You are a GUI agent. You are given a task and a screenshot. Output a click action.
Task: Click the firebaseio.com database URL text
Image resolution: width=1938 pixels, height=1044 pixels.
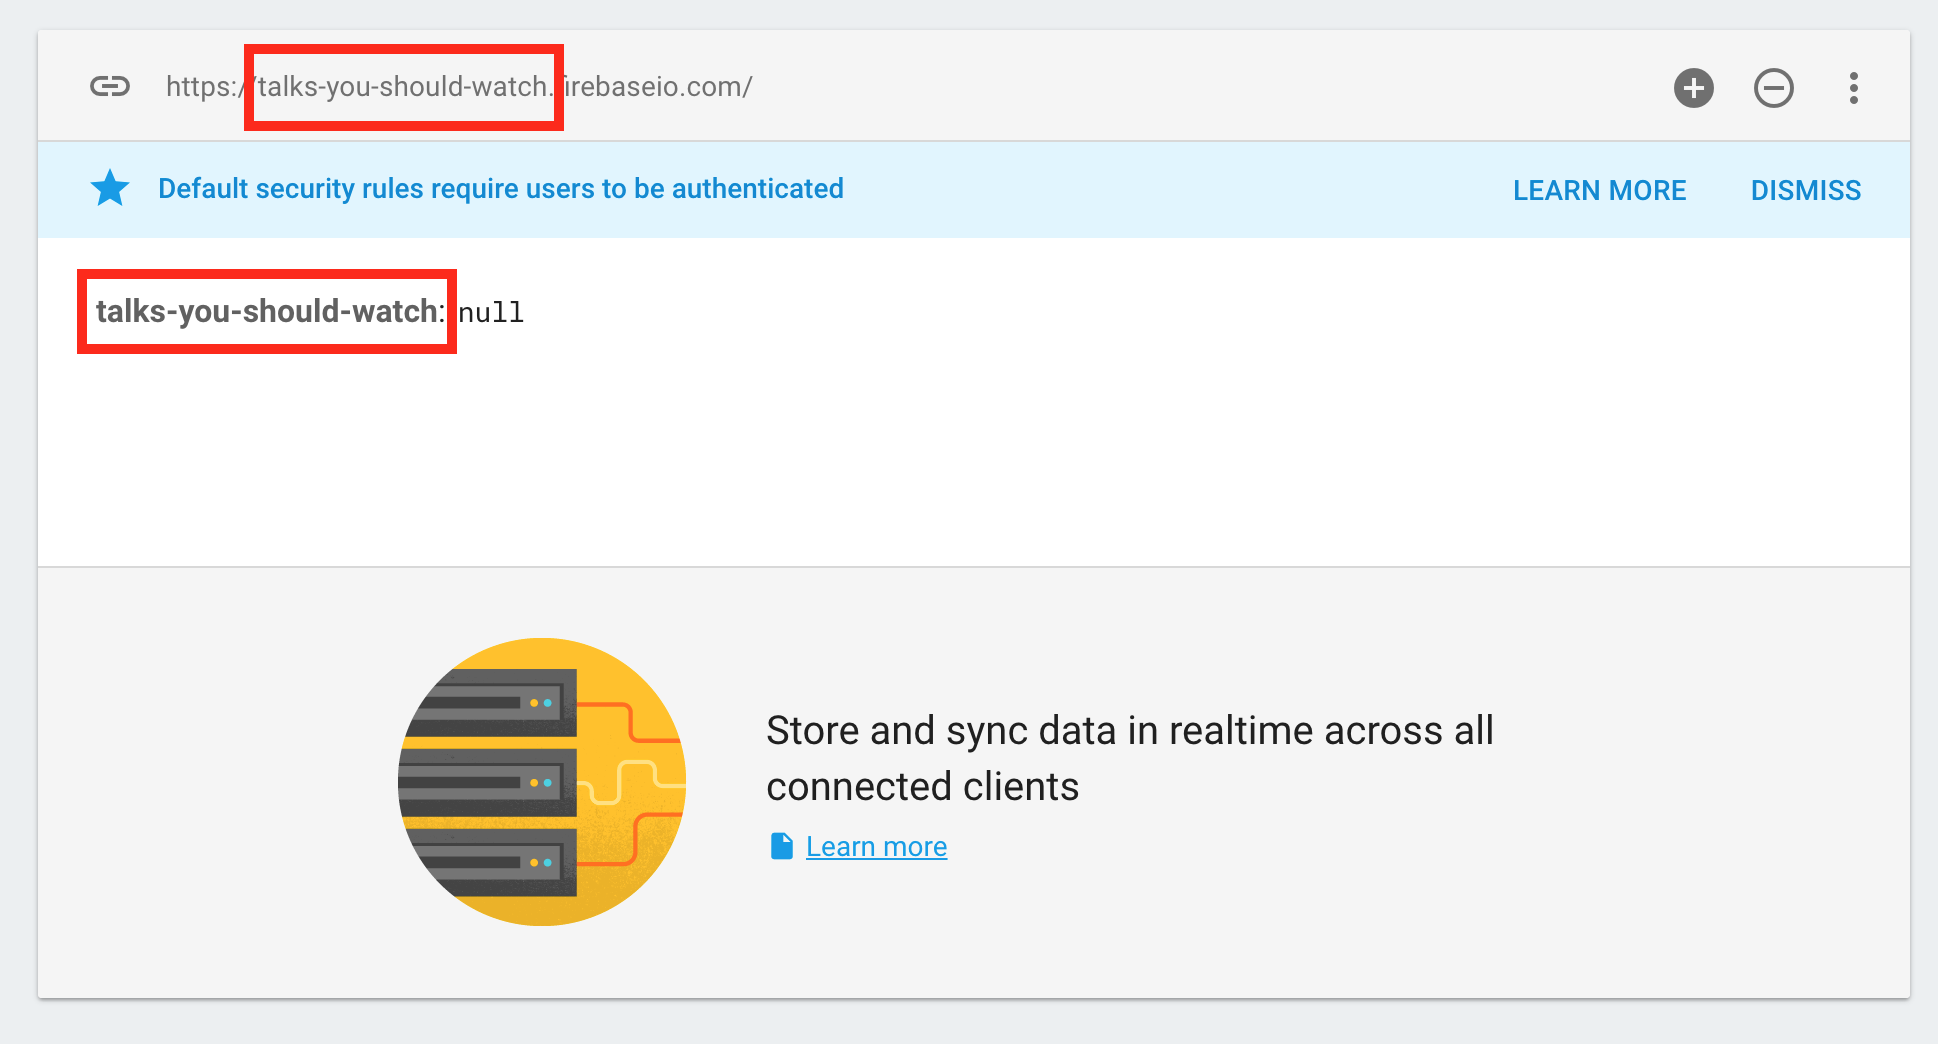point(459,87)
